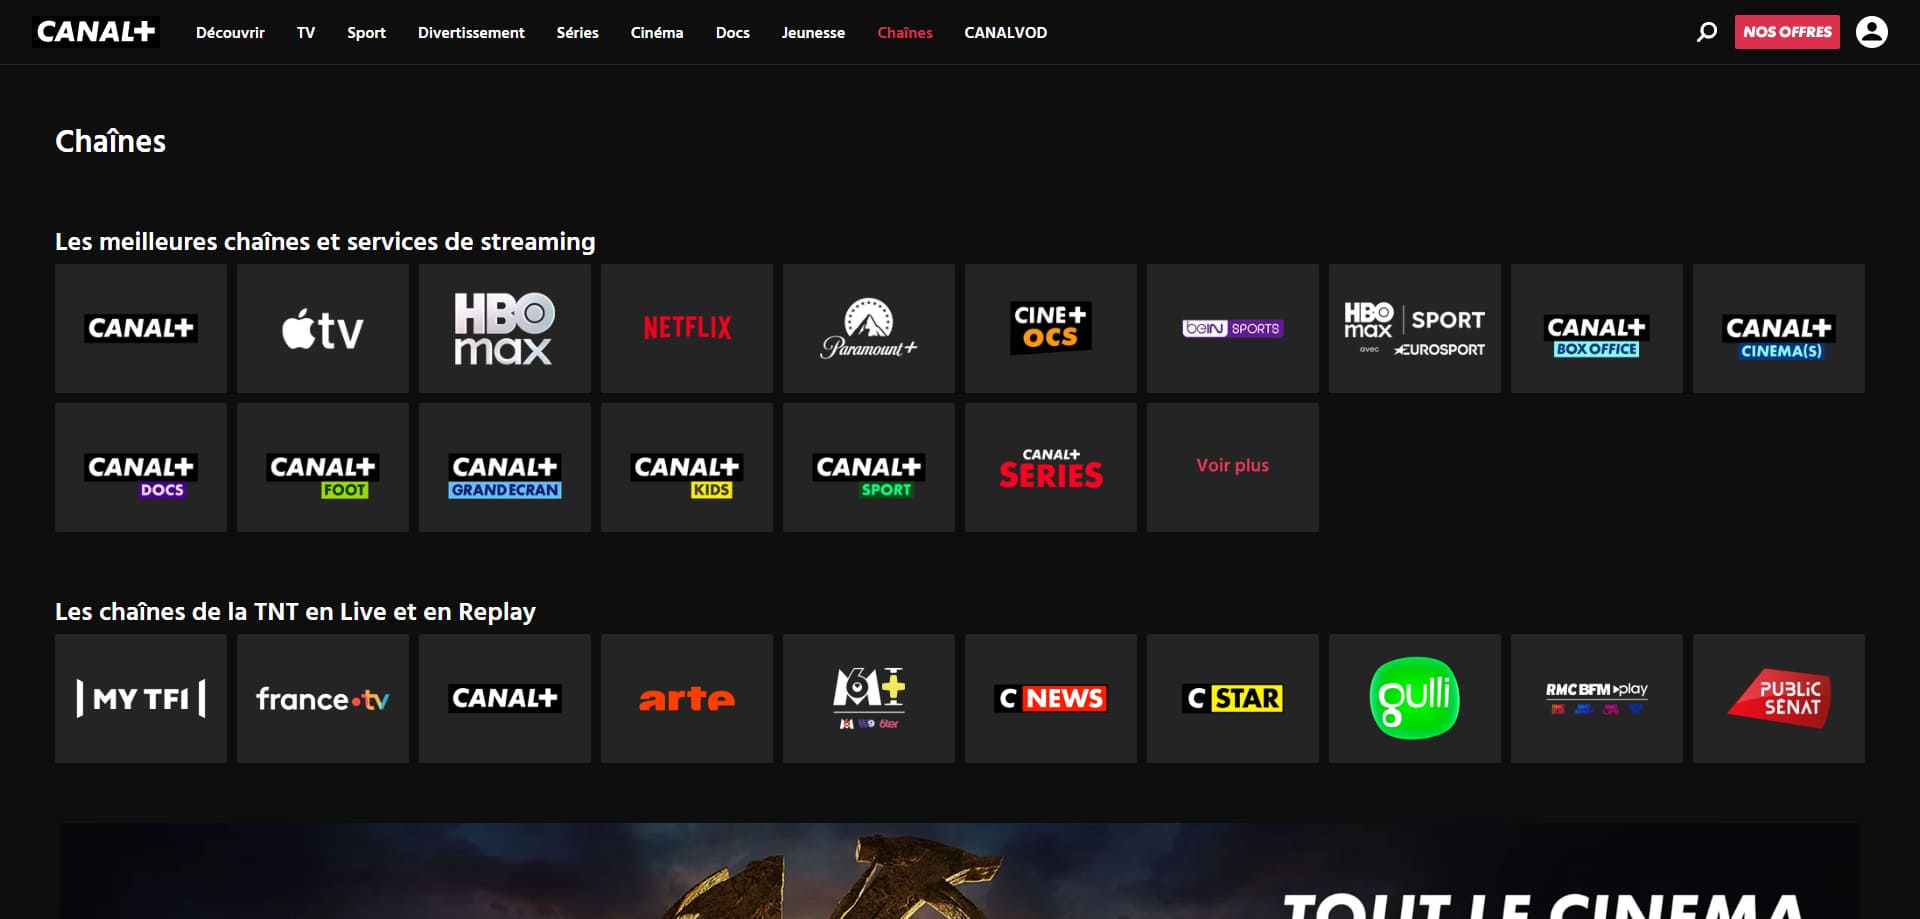Open the Jeunesse menu item
Viewport: 1920px width, 919px height.
(813, 33)
